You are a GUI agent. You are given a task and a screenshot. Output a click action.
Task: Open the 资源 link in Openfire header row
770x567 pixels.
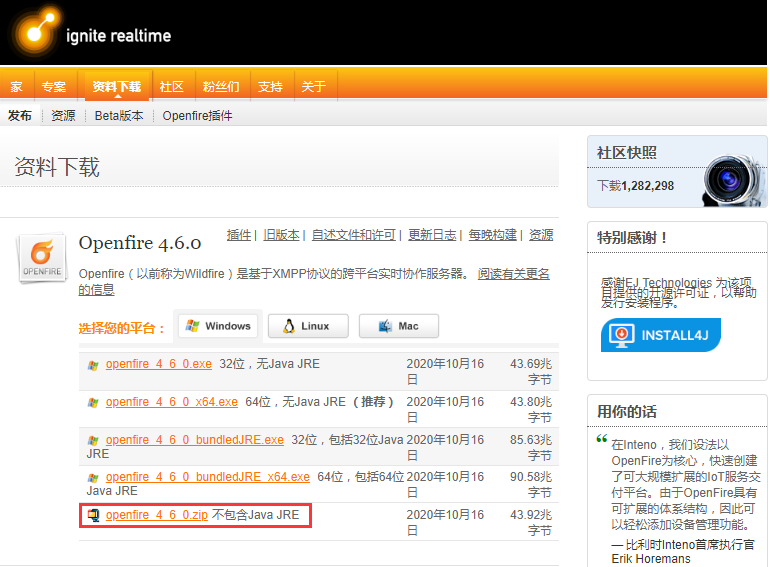pos(541,235)
